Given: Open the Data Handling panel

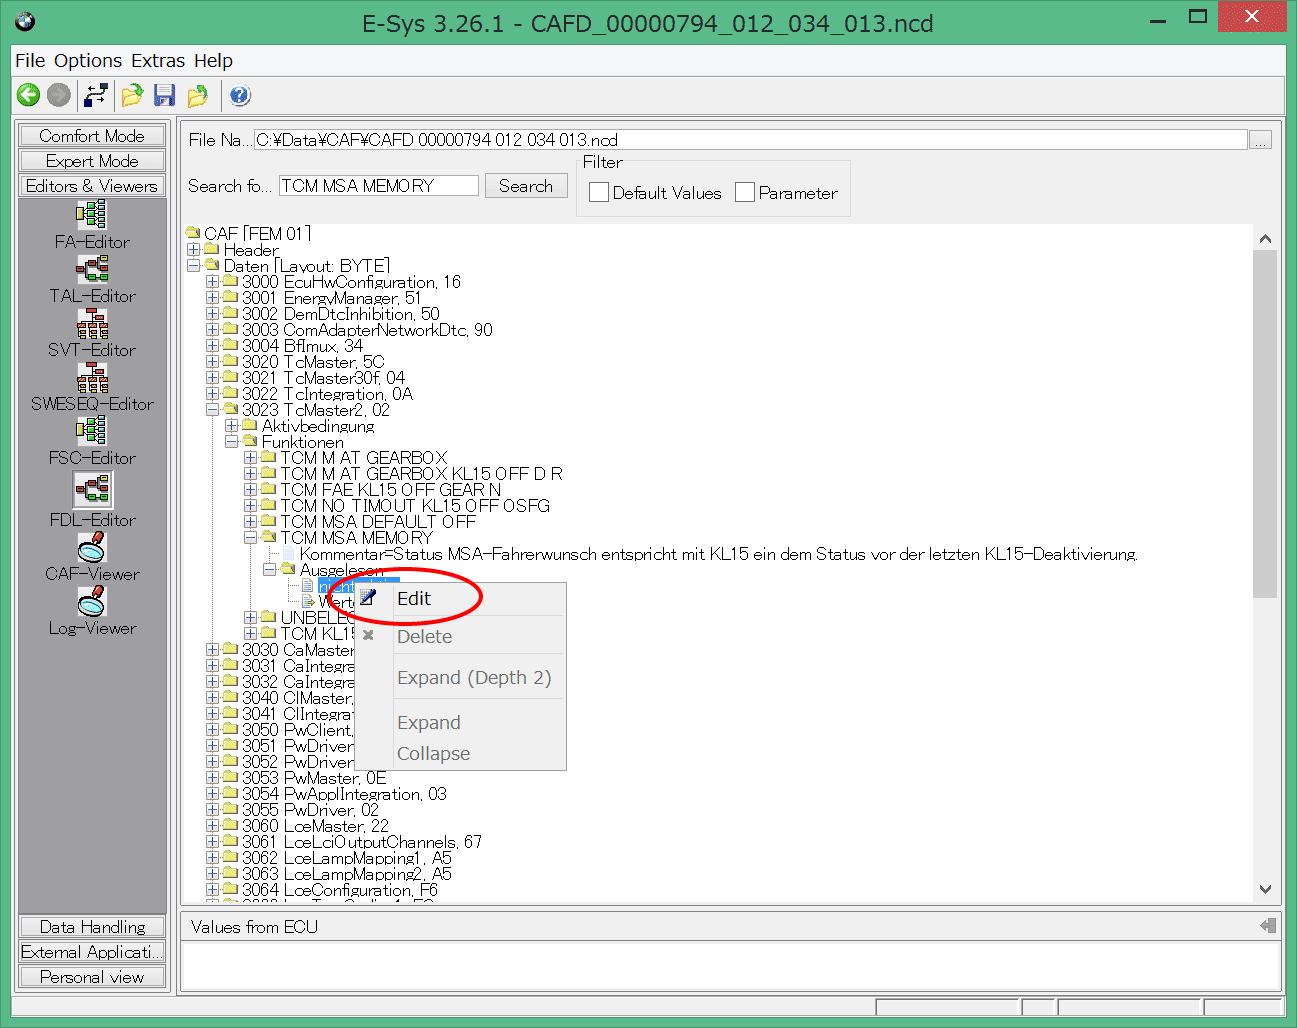Looking at the screenshot, I should coord(92,927).
